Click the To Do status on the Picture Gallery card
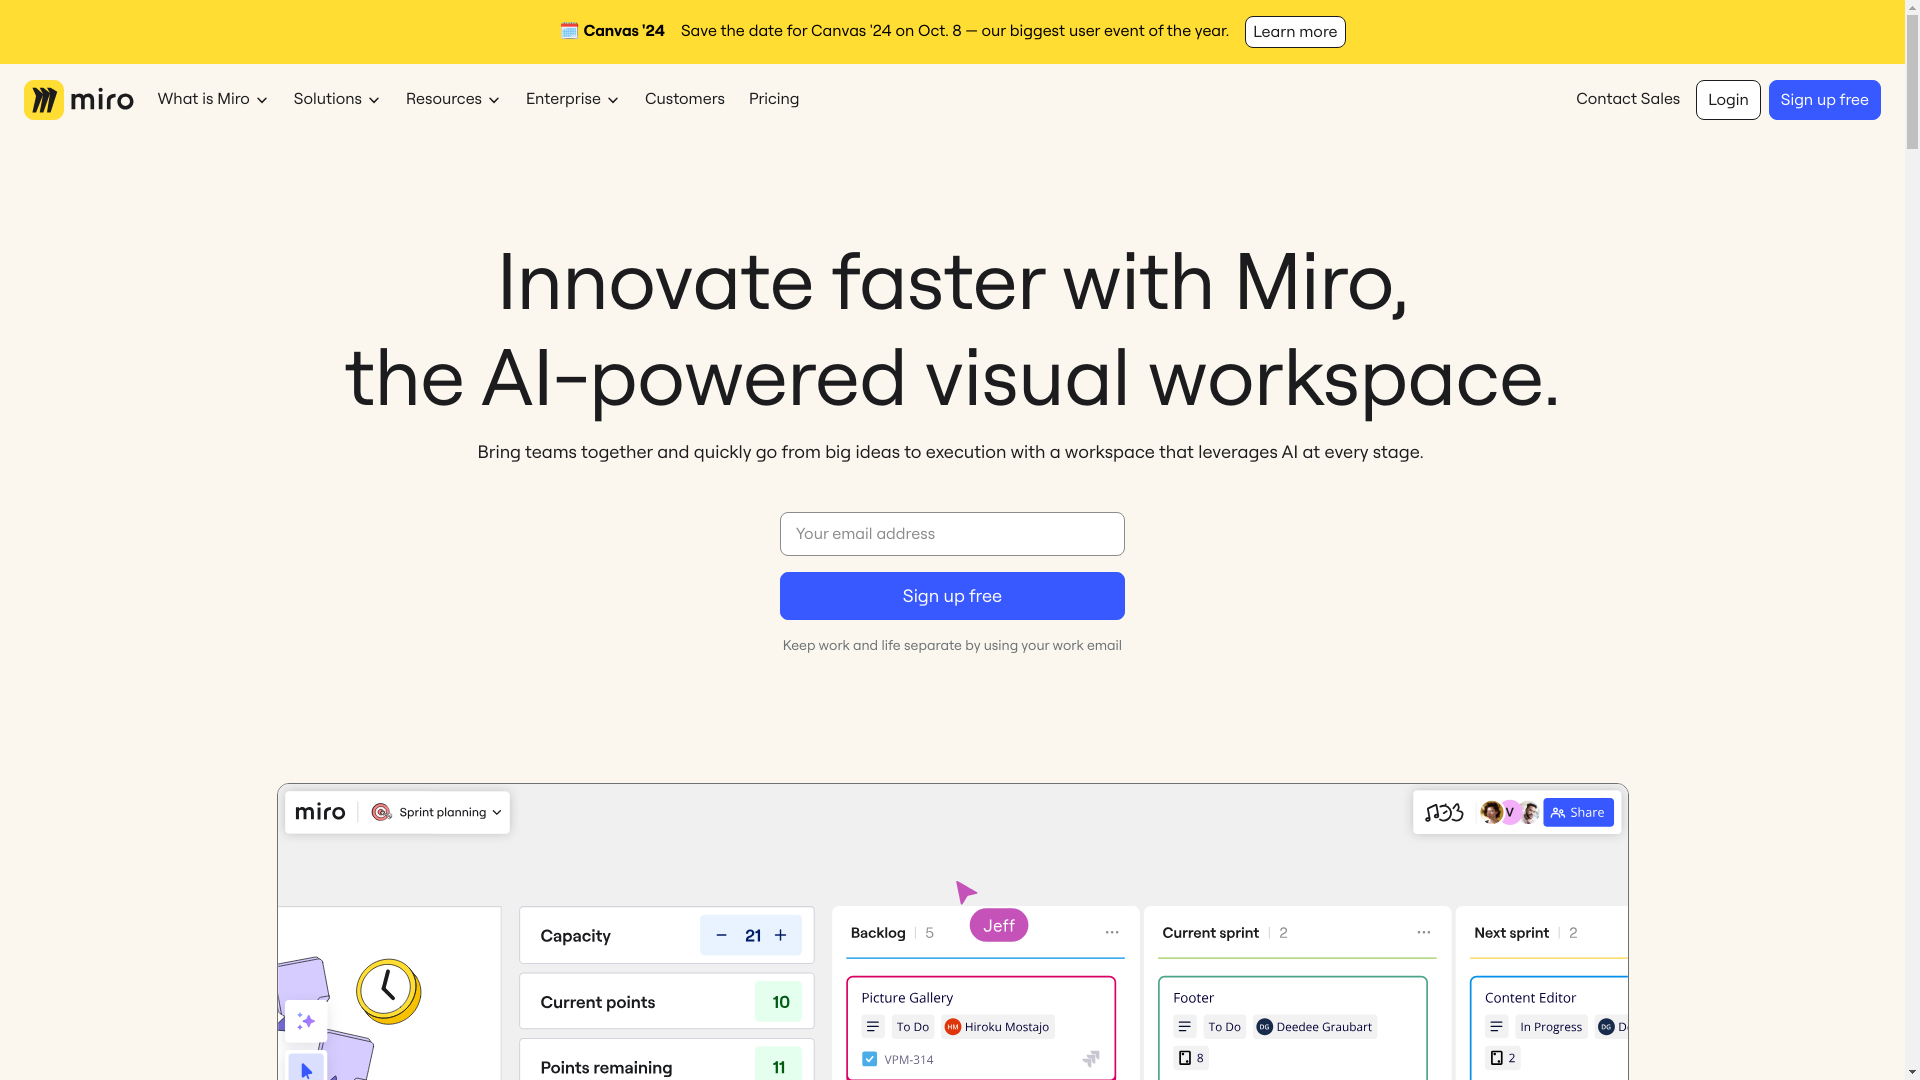This screenshot has height=1080, width=1920. 912,1027
